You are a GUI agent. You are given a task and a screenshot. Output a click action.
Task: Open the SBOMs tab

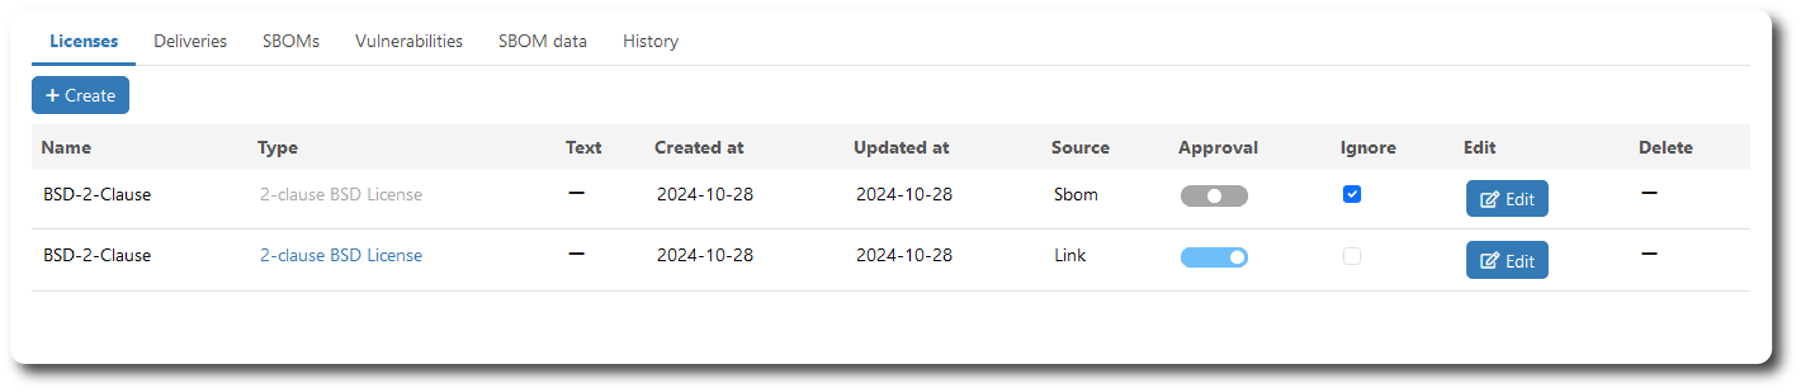291,41
